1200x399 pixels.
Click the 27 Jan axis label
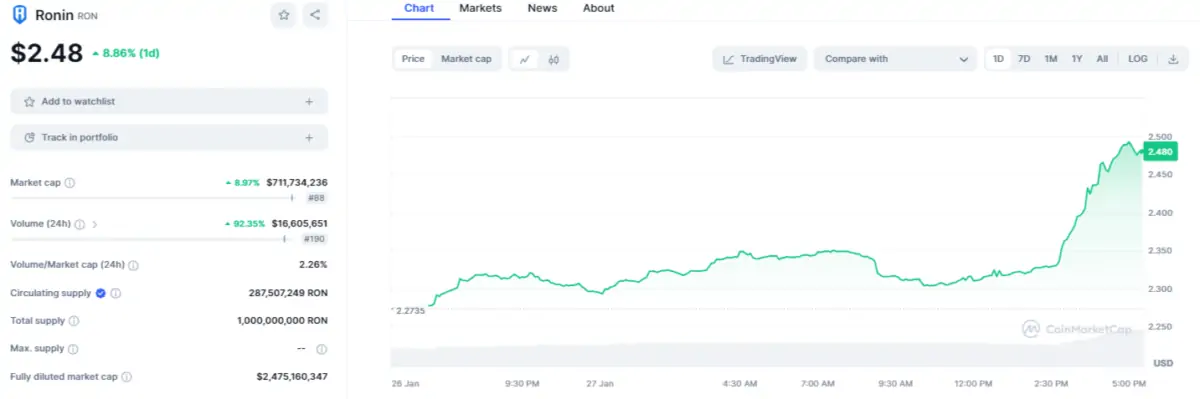tap(599, 384)
